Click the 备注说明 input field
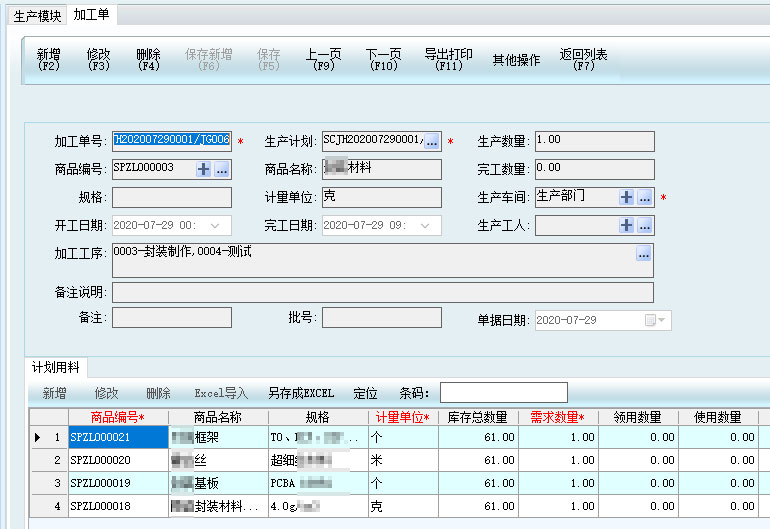Image resolution: width=770 pixels, height=529 pixels. [383, 292]
